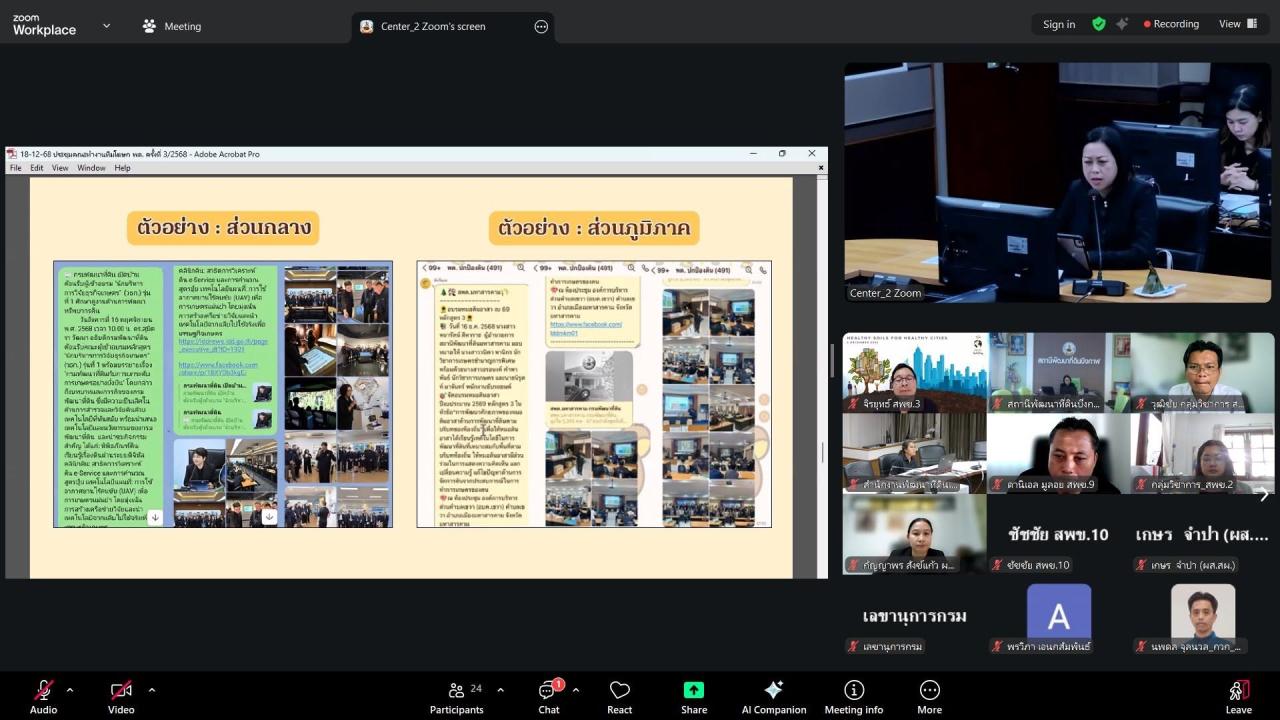Open AI Companion

[x=773, y=696]
